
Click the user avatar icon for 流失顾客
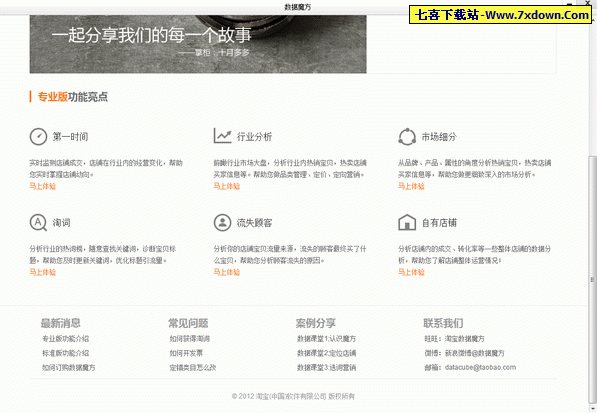(222, 223)
